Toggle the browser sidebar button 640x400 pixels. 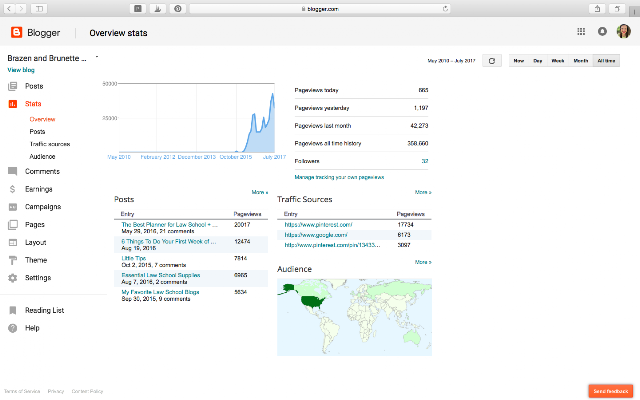point(39,8)
